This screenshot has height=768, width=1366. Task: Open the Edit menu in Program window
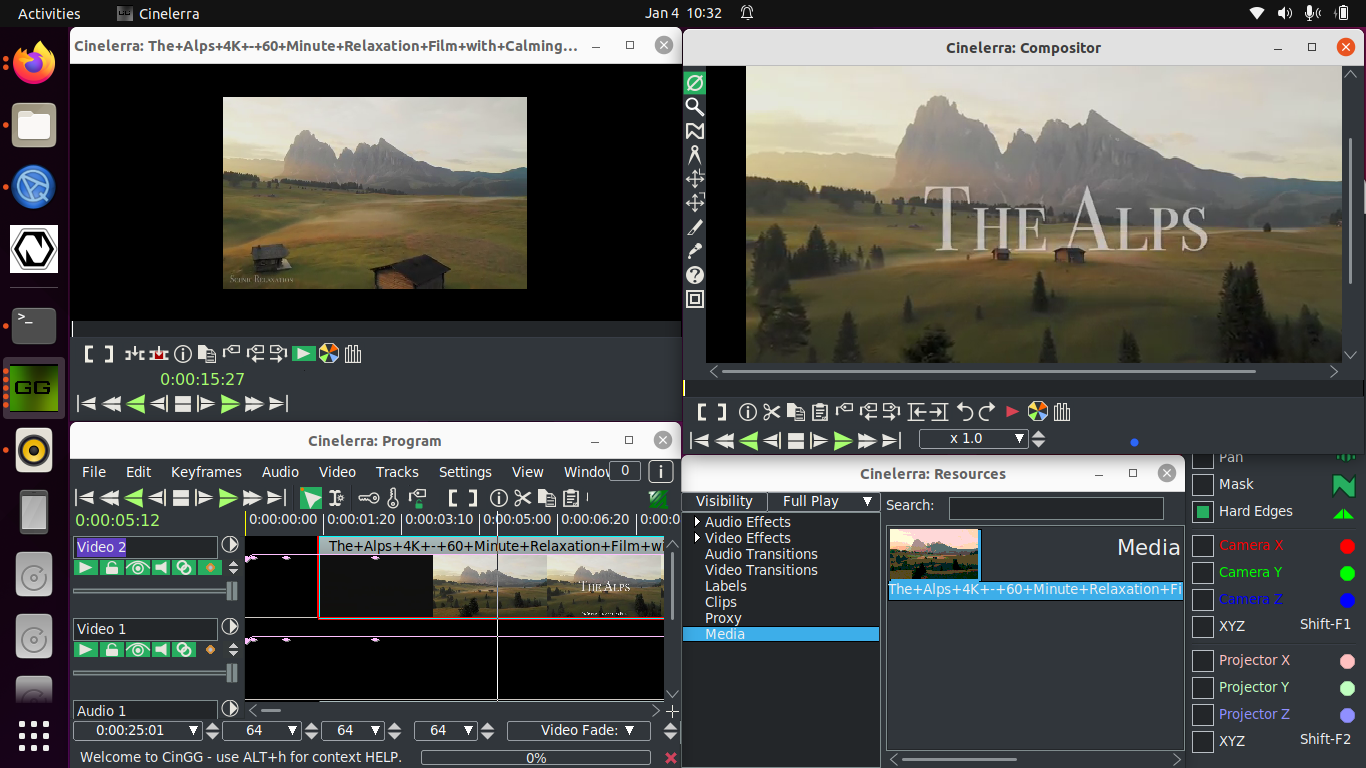[139, 472]
